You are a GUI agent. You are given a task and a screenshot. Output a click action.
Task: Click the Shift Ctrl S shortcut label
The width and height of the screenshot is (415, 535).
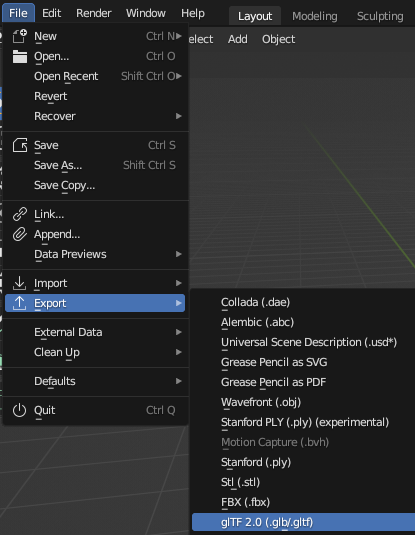pos(149,165)
